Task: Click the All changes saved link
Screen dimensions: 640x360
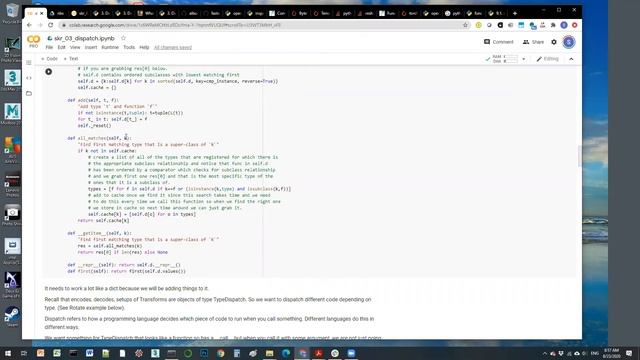Action: [x=173, y=47]
